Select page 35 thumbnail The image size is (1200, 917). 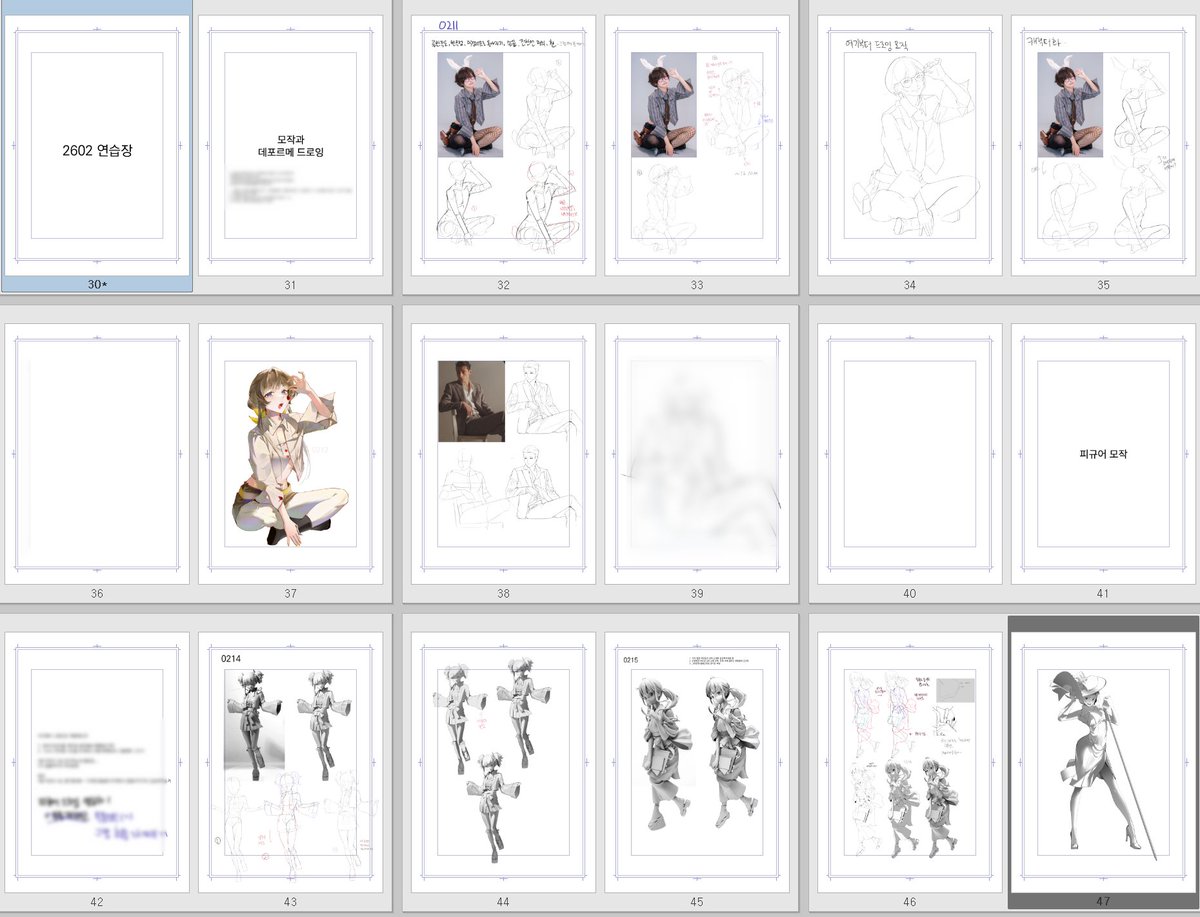1103,145
